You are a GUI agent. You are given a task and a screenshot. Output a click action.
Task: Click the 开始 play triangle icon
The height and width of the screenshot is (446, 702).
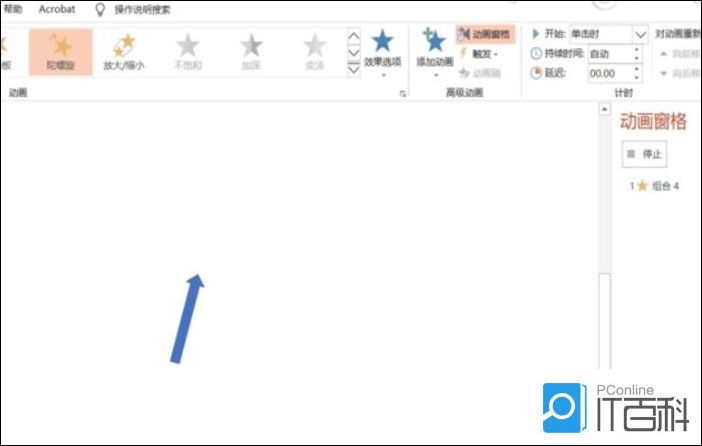(535, 34)
